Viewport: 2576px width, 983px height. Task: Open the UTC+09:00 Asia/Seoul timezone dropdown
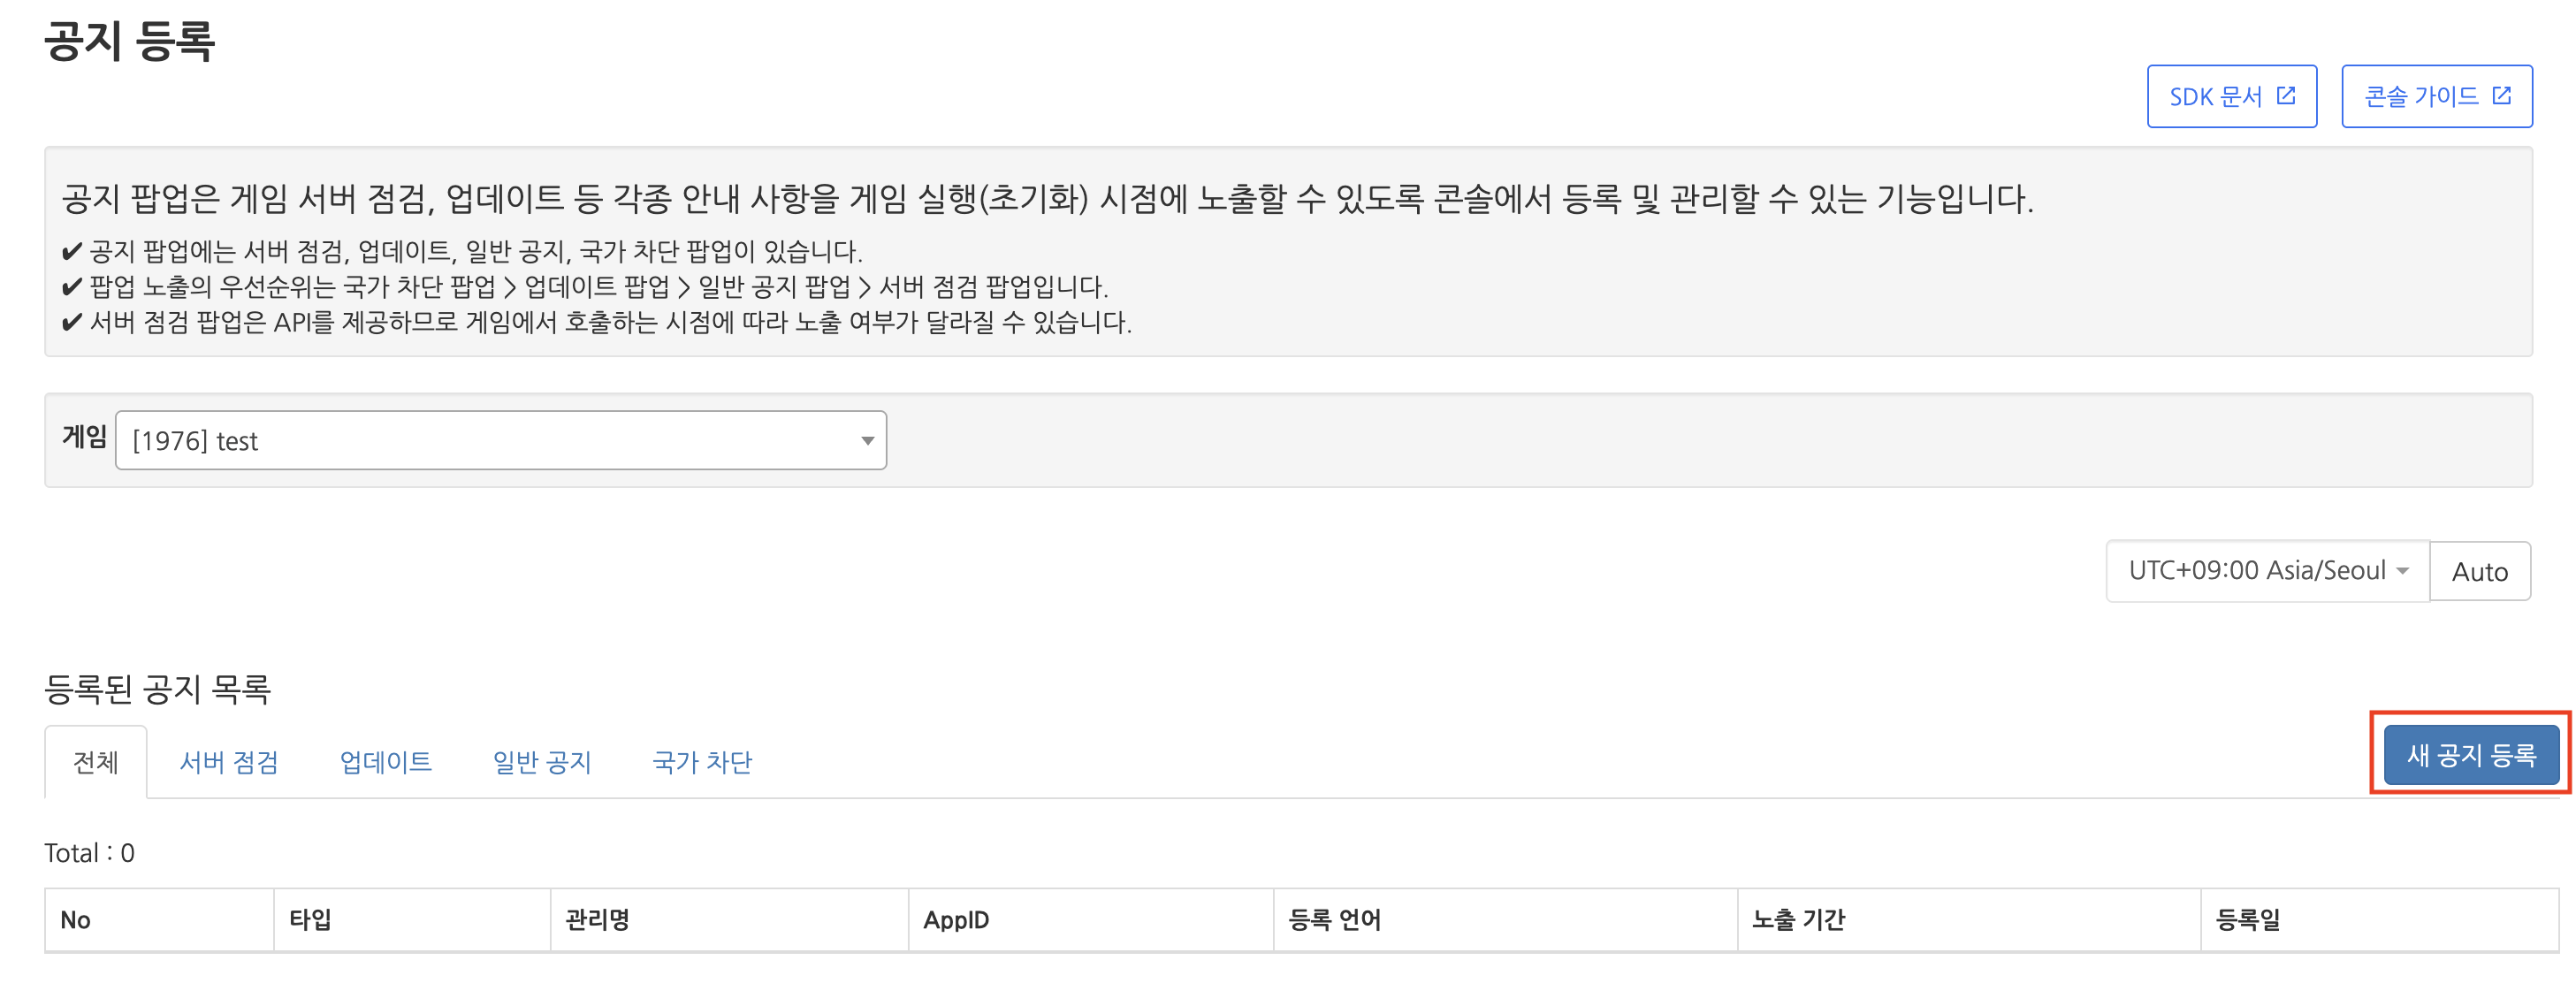[x=2266, y=571]
